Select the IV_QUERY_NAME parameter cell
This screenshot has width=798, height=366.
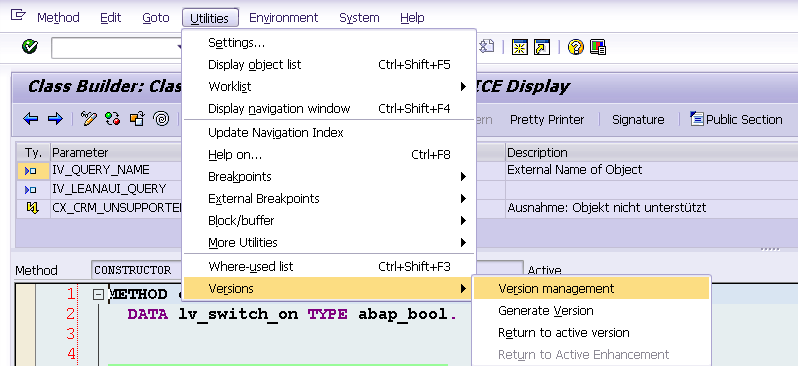[117, 171]
